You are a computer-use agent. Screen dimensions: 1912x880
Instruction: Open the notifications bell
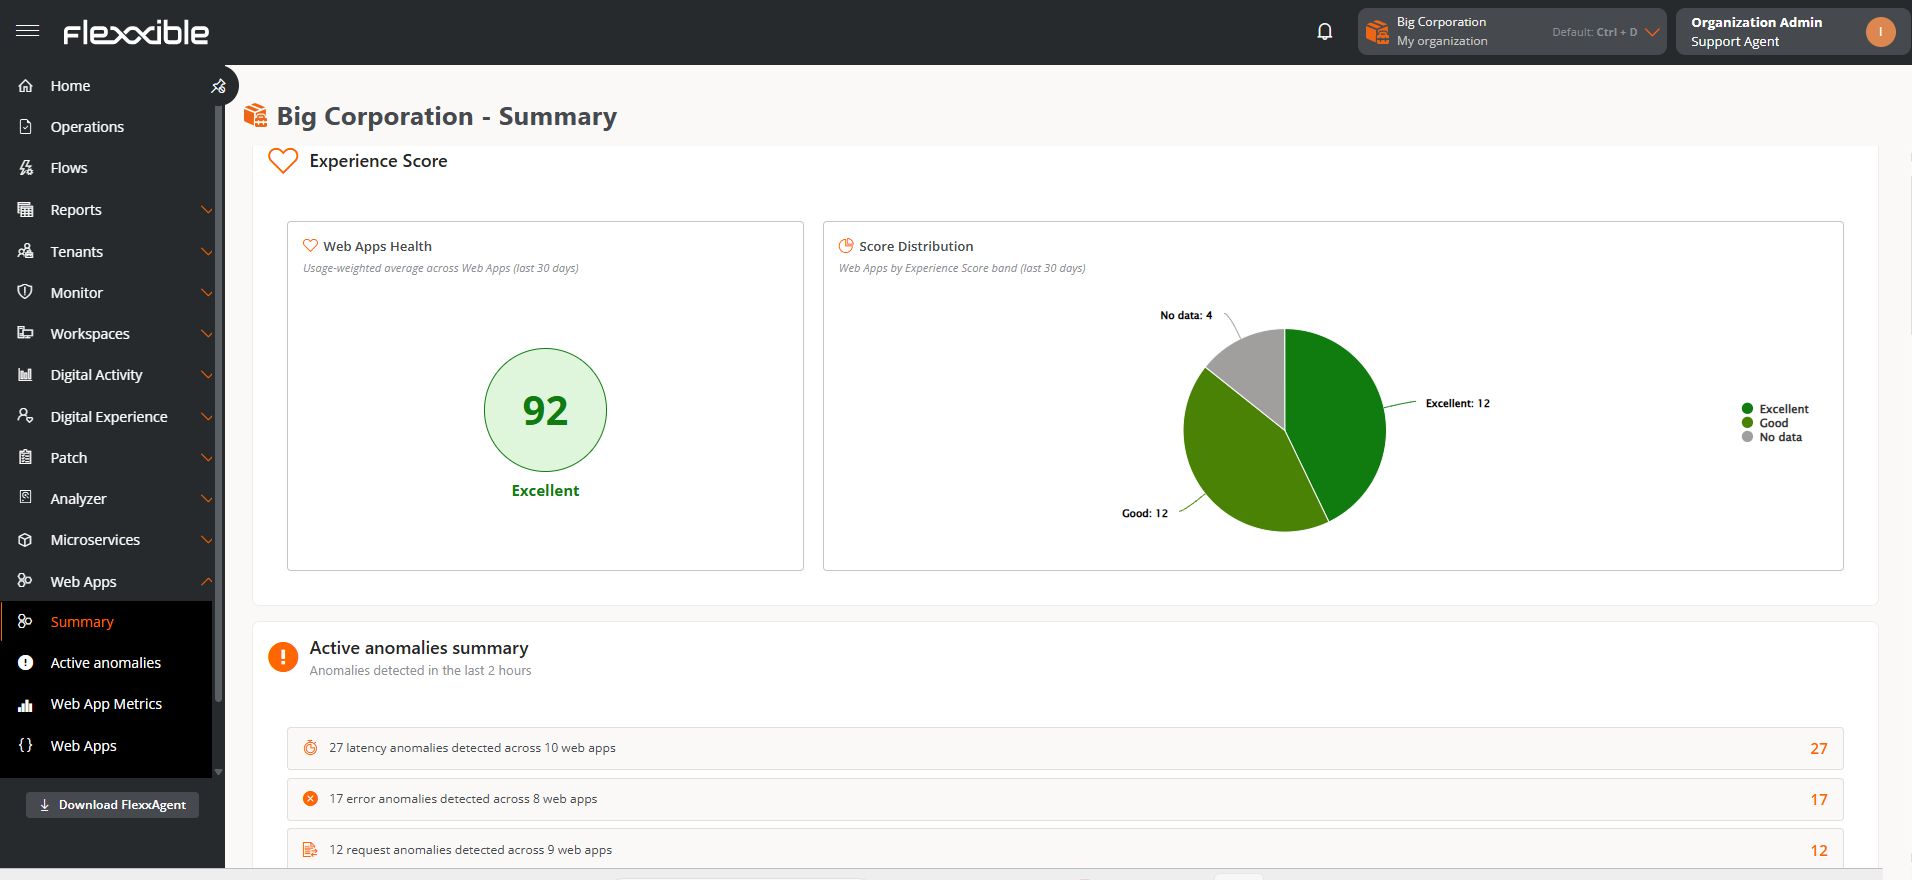[1325, 32]
